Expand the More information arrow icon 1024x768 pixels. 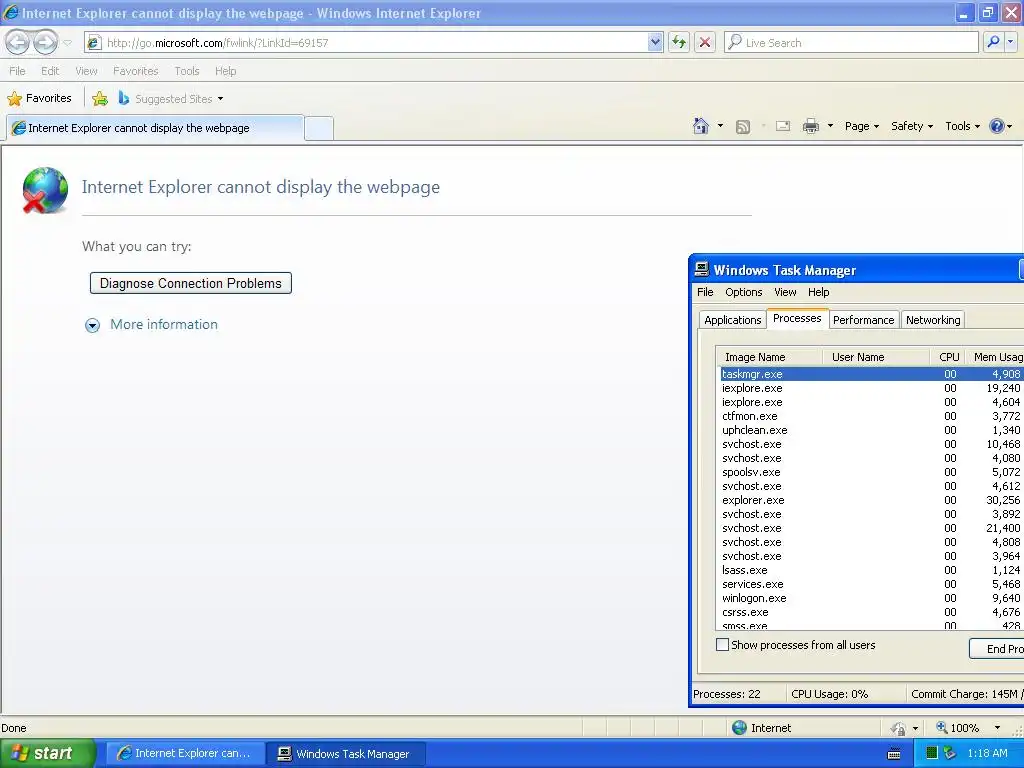93,325
